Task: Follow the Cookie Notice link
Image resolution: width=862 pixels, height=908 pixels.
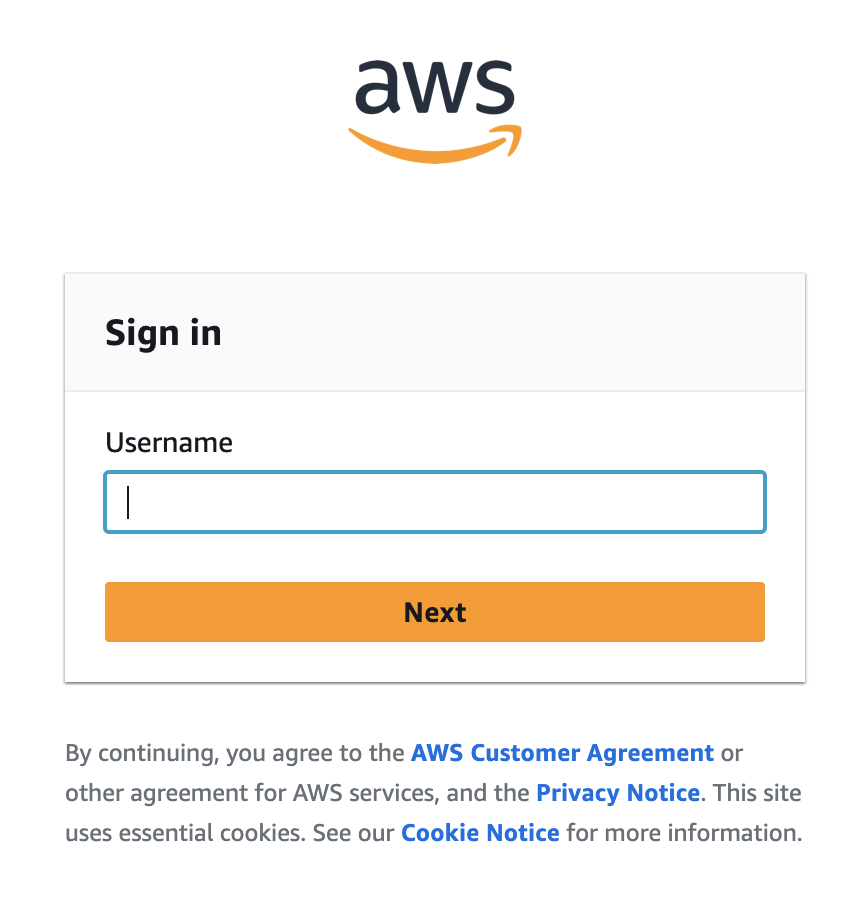Action: [480, 833]
